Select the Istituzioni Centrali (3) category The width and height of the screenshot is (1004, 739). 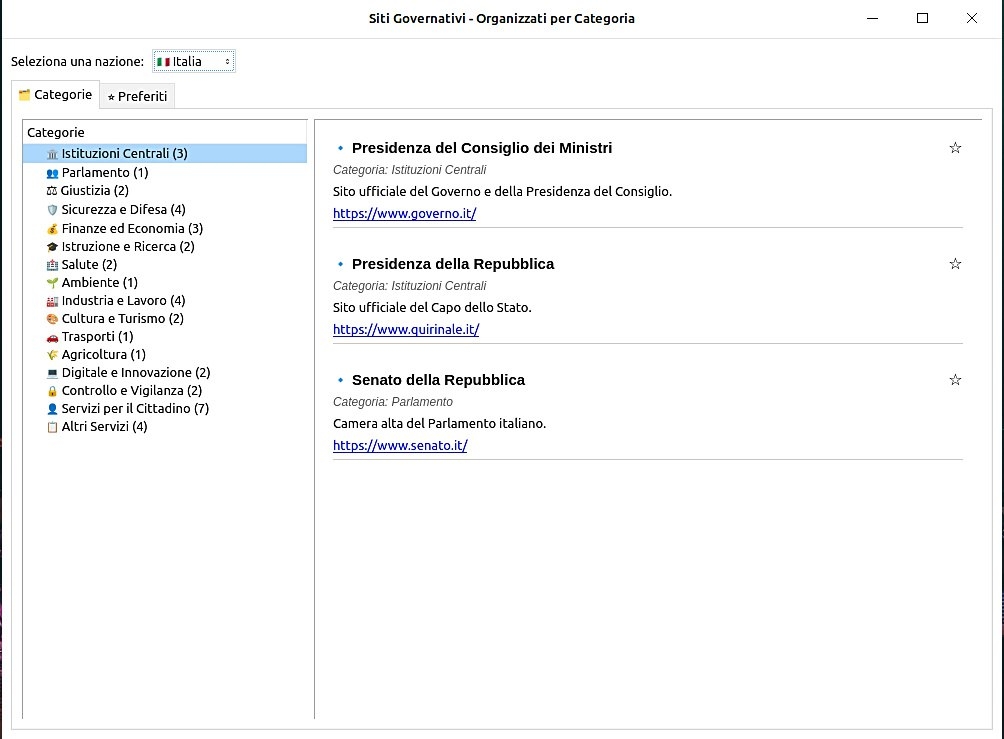[x=165, y=154]
